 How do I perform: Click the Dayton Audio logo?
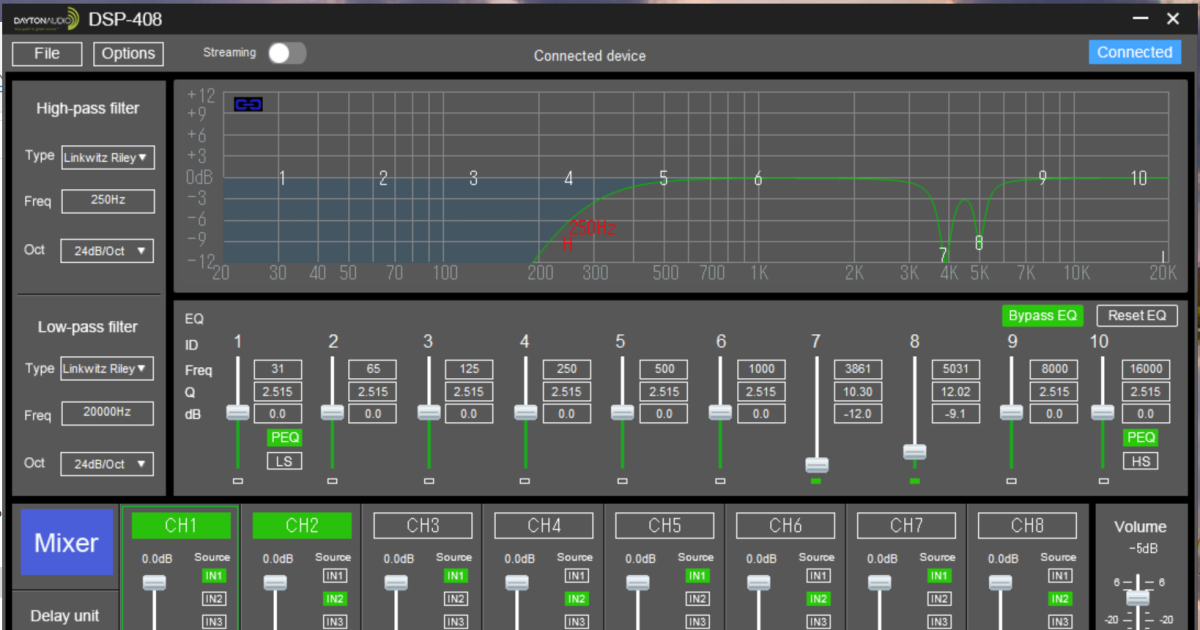point(45,19)
